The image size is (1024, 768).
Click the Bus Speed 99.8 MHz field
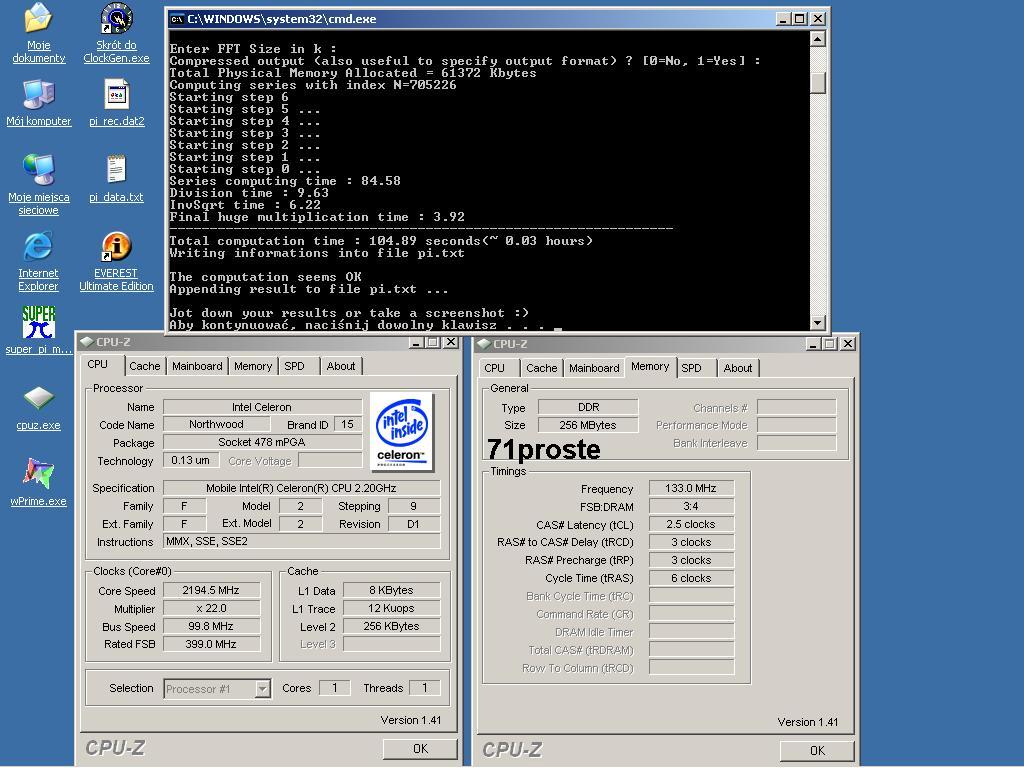click(x=212, y=626)
